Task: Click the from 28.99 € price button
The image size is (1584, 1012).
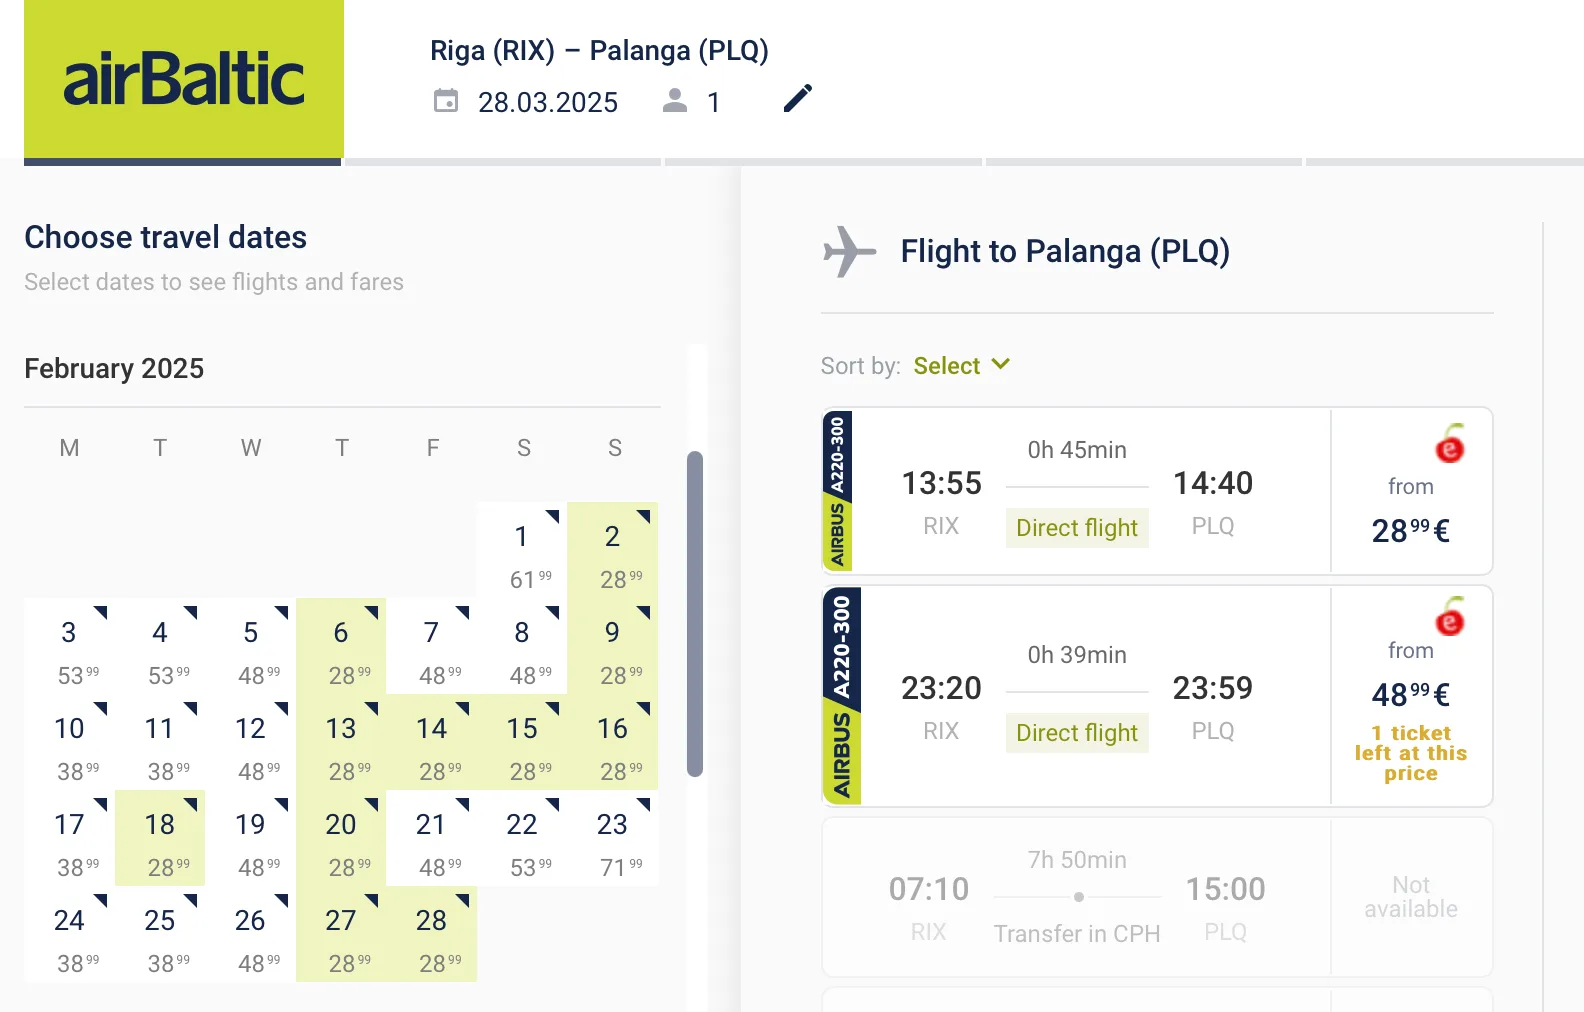Action: coord(1410,510)
